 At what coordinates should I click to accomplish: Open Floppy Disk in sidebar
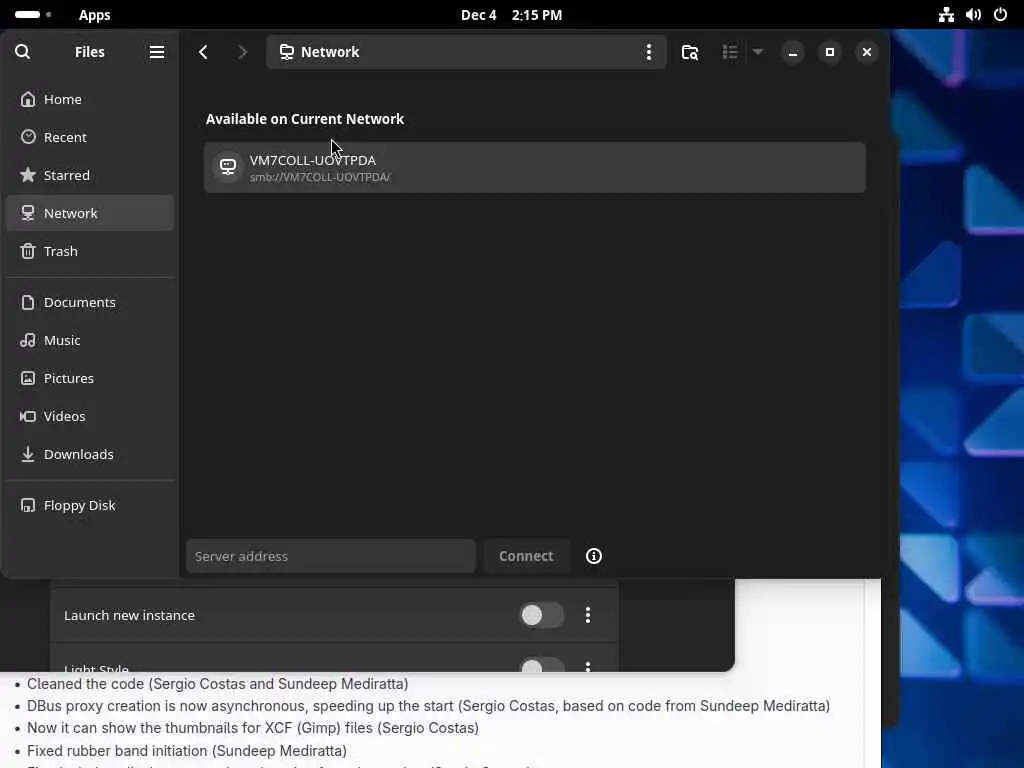click(x=90, y=505)
